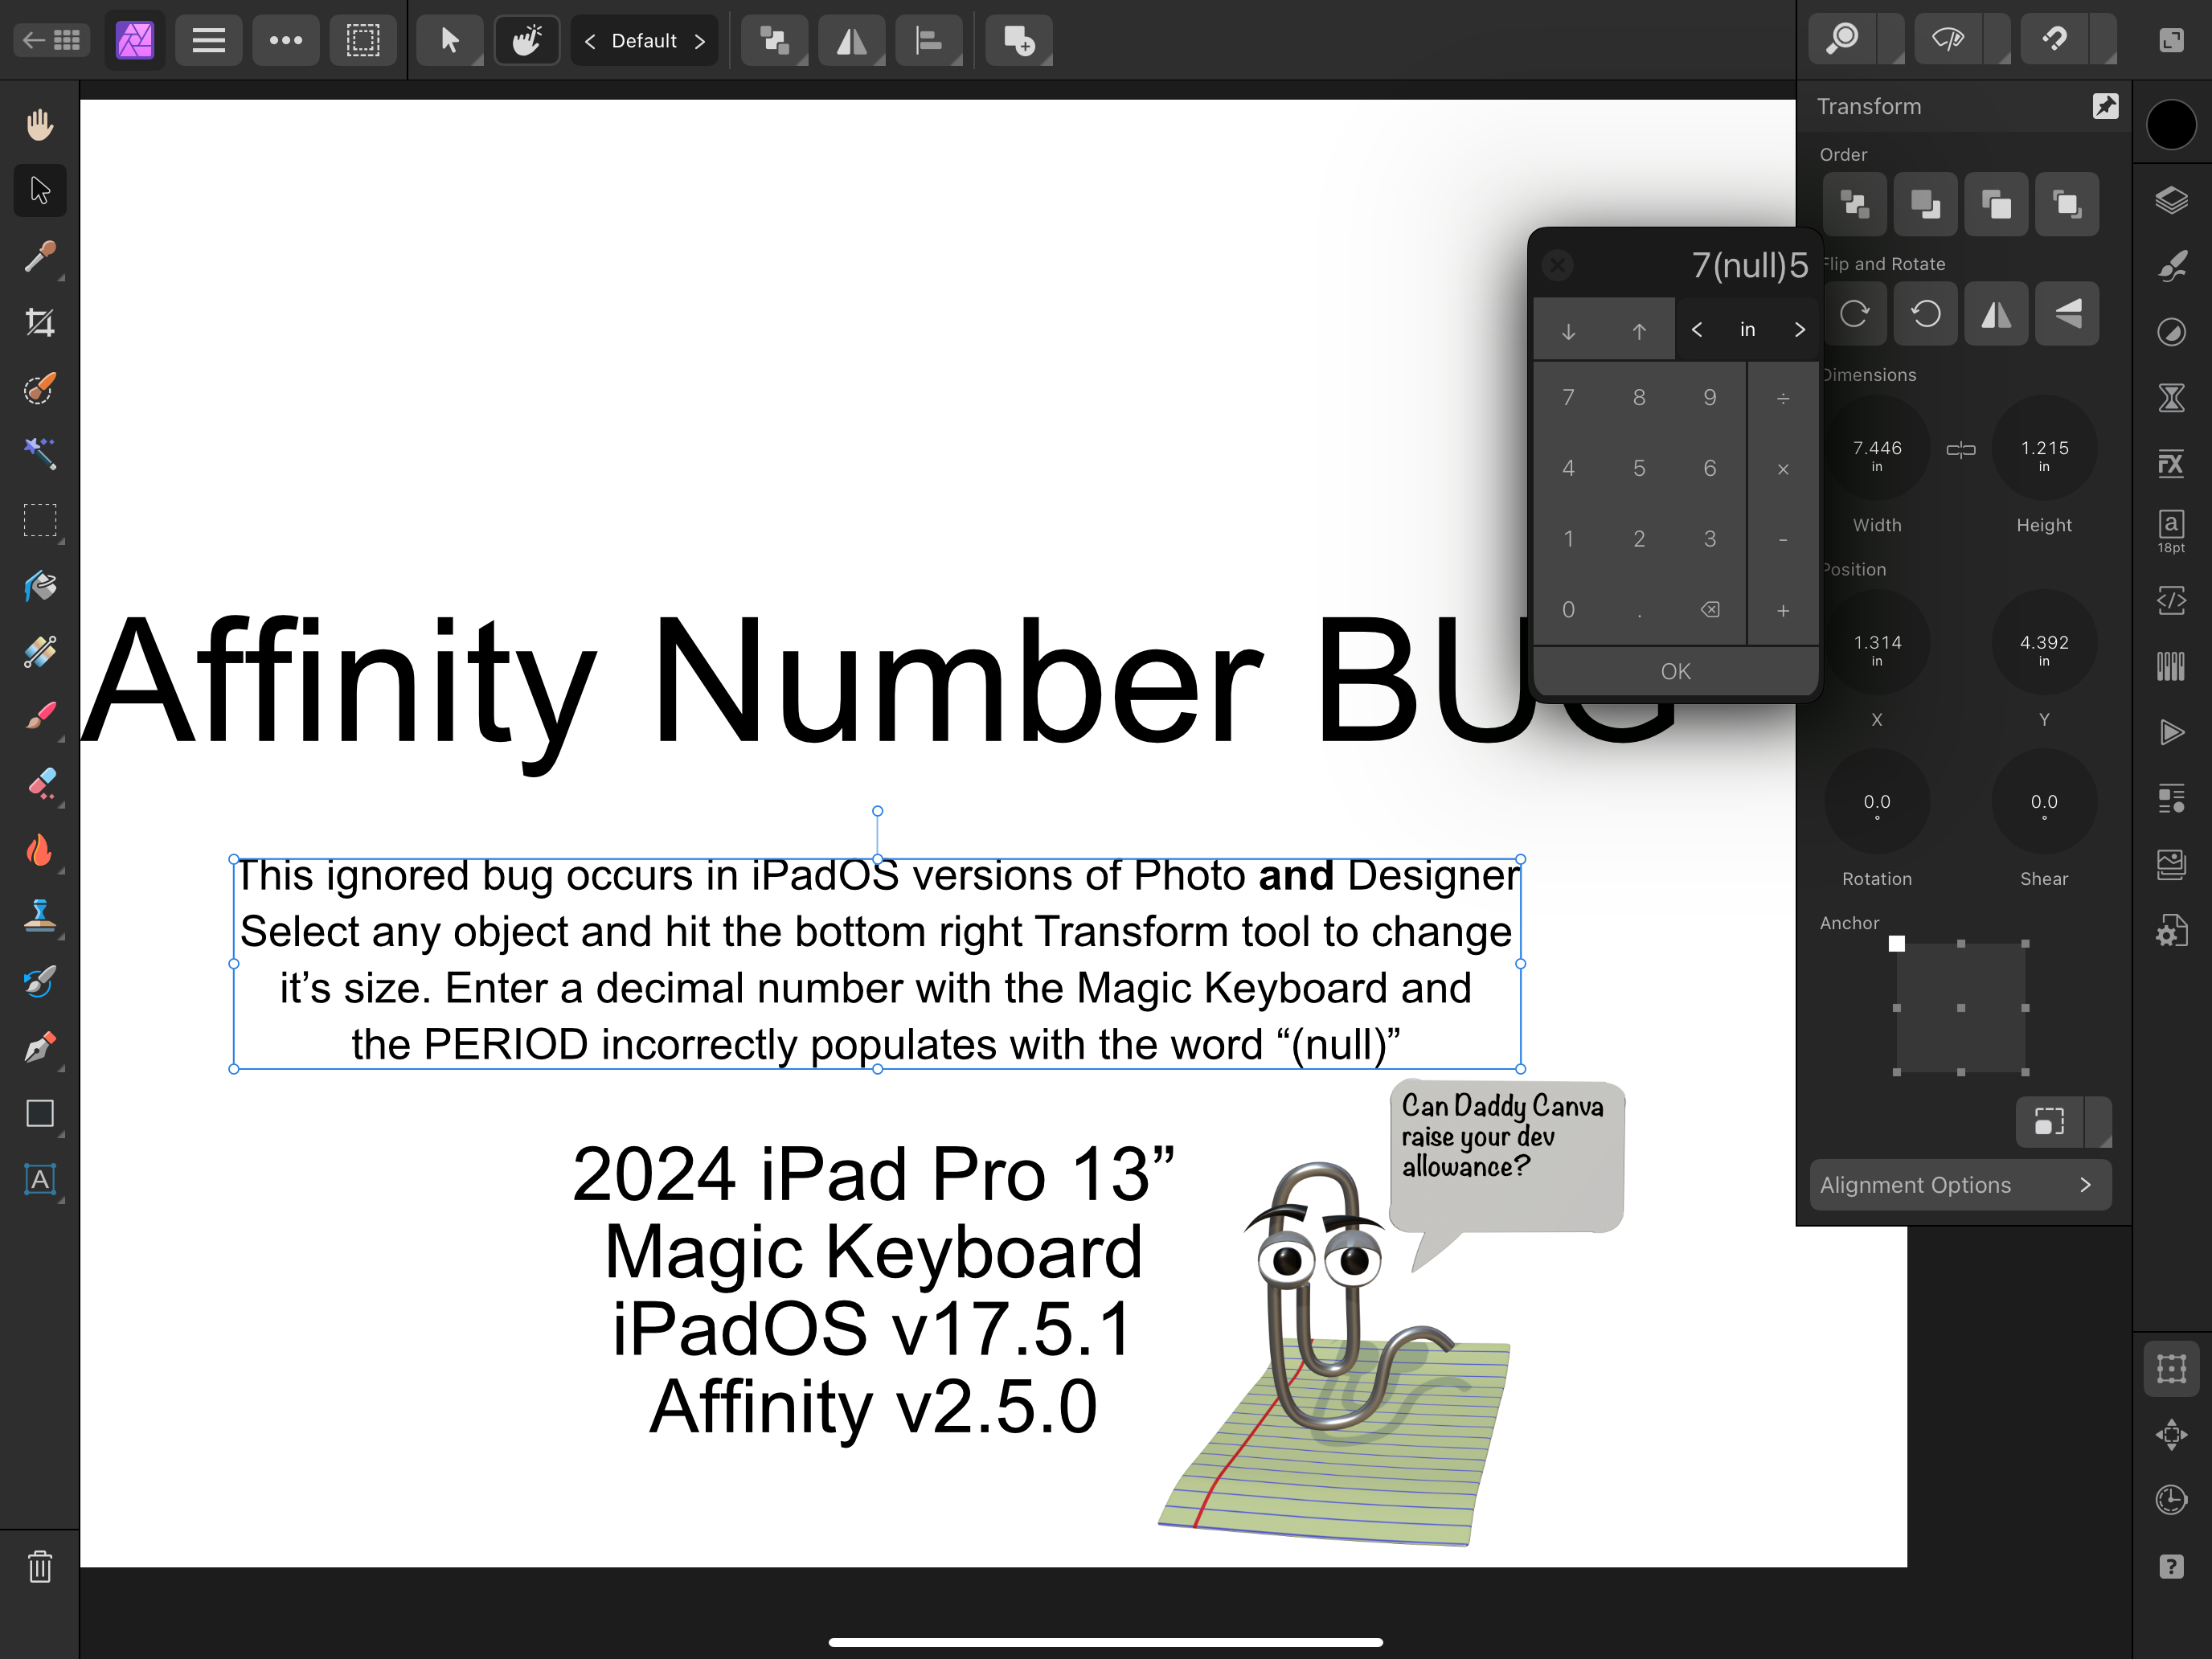The image size is (2212, 1659).
Task: Open the Photo Persona icon
Action: [134, 41]
